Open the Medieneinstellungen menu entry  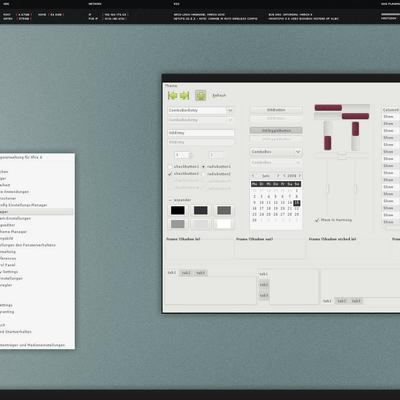point(37,345)
